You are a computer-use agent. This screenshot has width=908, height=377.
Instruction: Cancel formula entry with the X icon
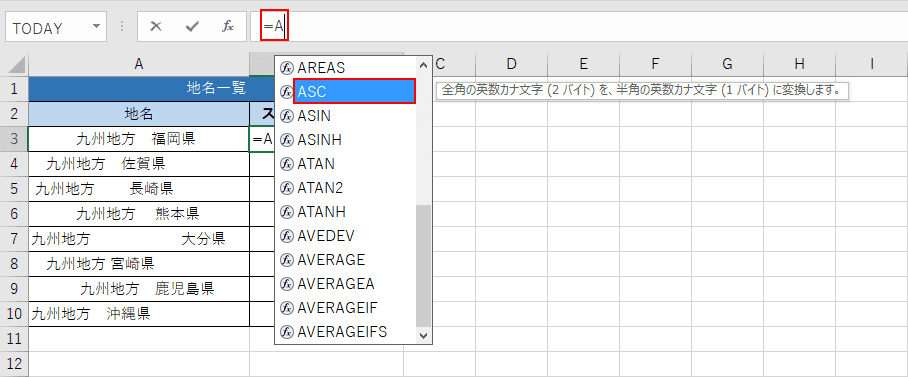156,27
